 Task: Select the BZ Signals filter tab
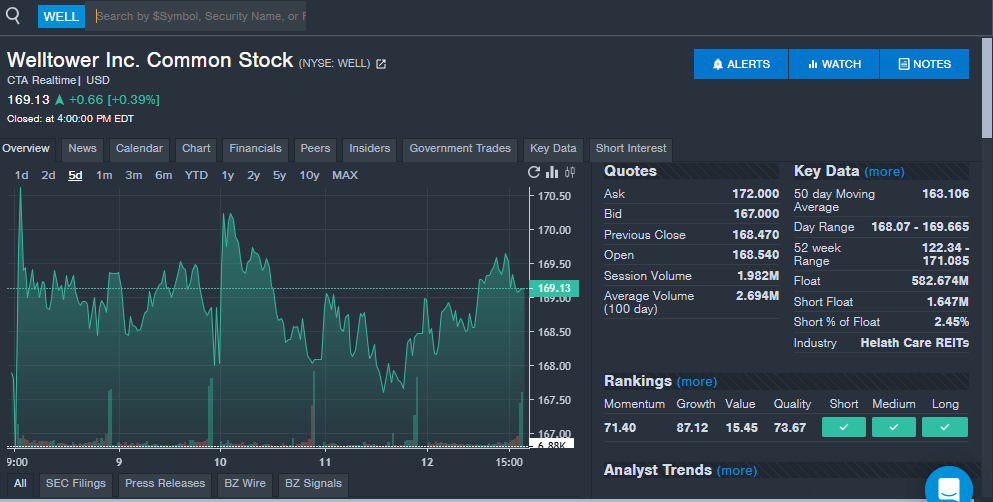pyautogui.click(x=313, y=484)
